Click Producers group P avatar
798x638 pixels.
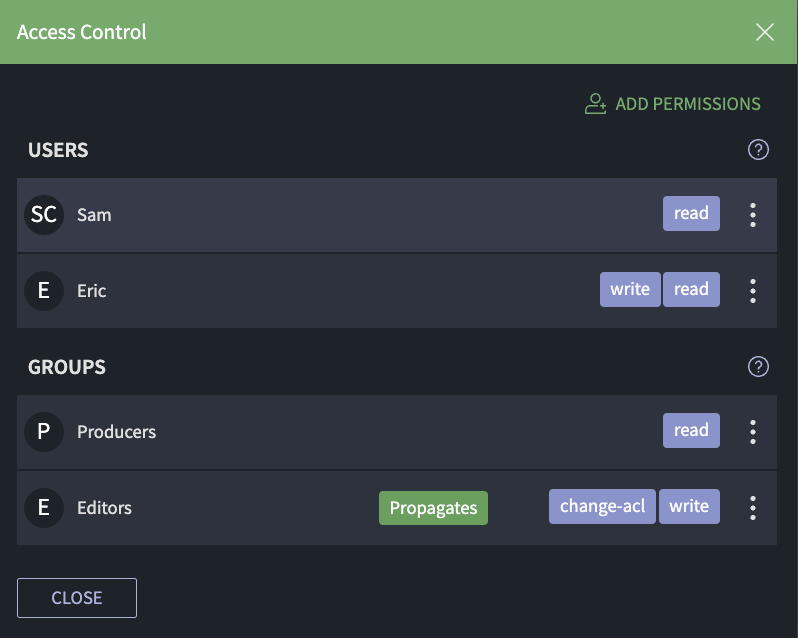click(44, 432)
